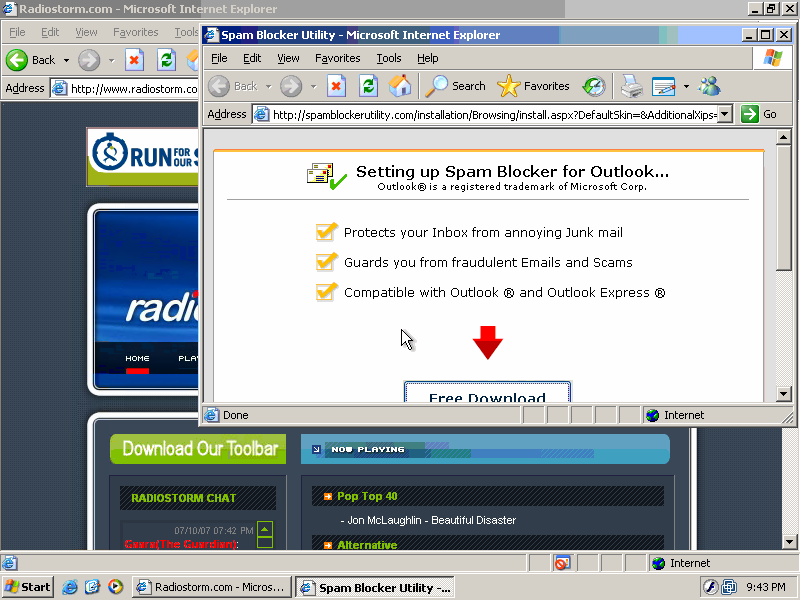The image size is (800, 600).
Task: Click the Start button
Action: [x=28, y=587]
